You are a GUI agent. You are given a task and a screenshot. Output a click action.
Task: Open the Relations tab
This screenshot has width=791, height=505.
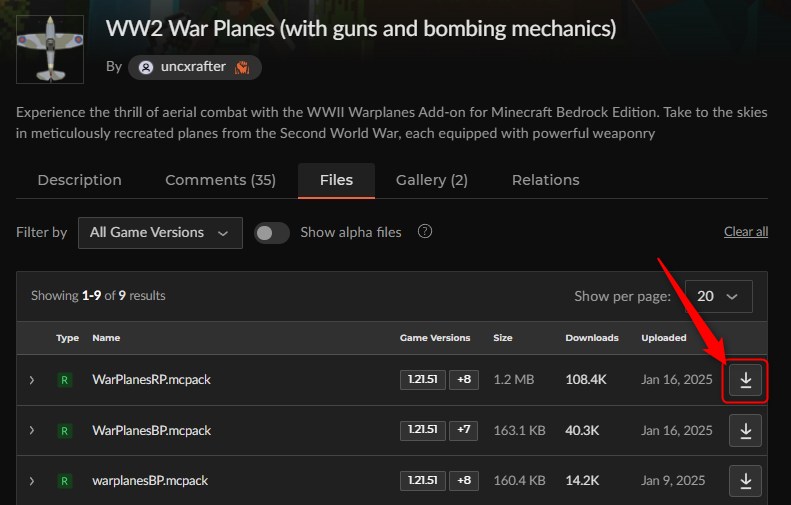point(546,180)
